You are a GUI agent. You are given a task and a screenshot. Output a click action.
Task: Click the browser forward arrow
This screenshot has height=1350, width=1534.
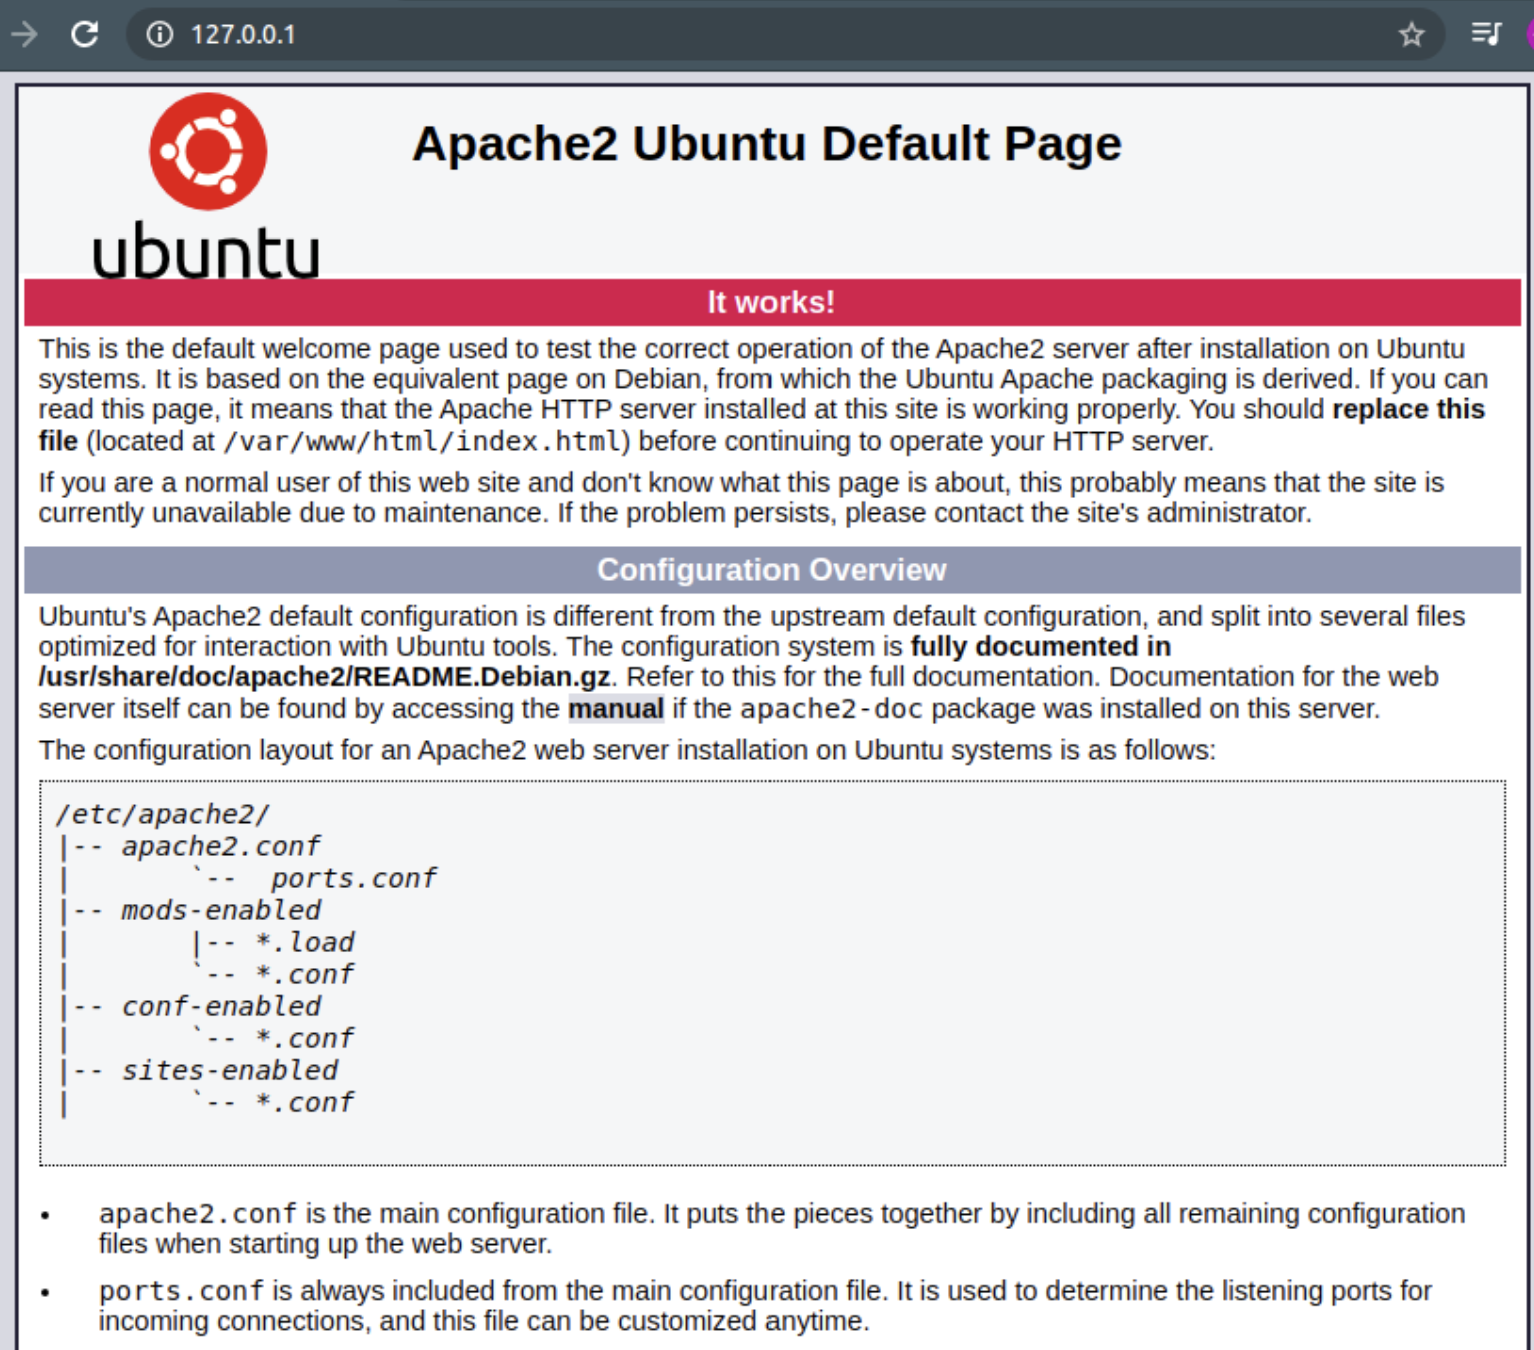click(x=24, y=34)
